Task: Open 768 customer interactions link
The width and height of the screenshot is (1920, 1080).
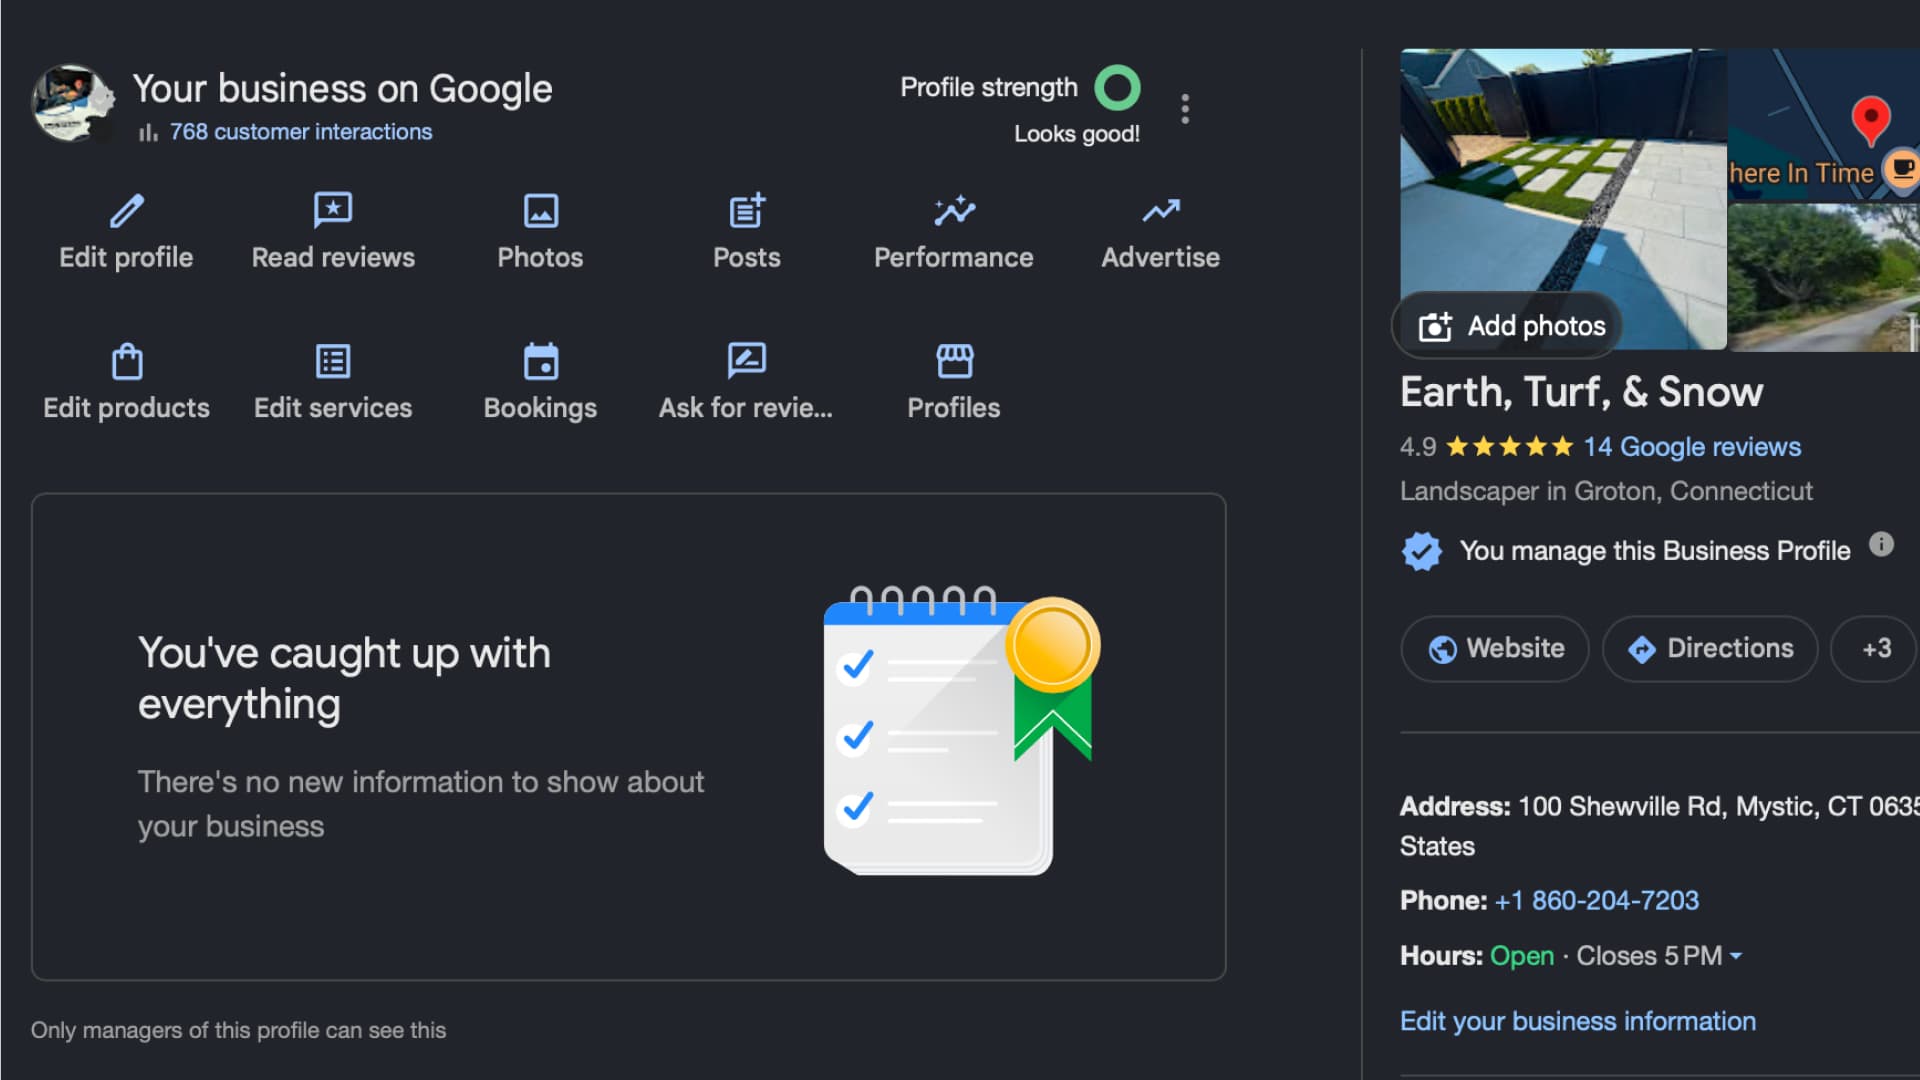Action: [x=301, y=132]
